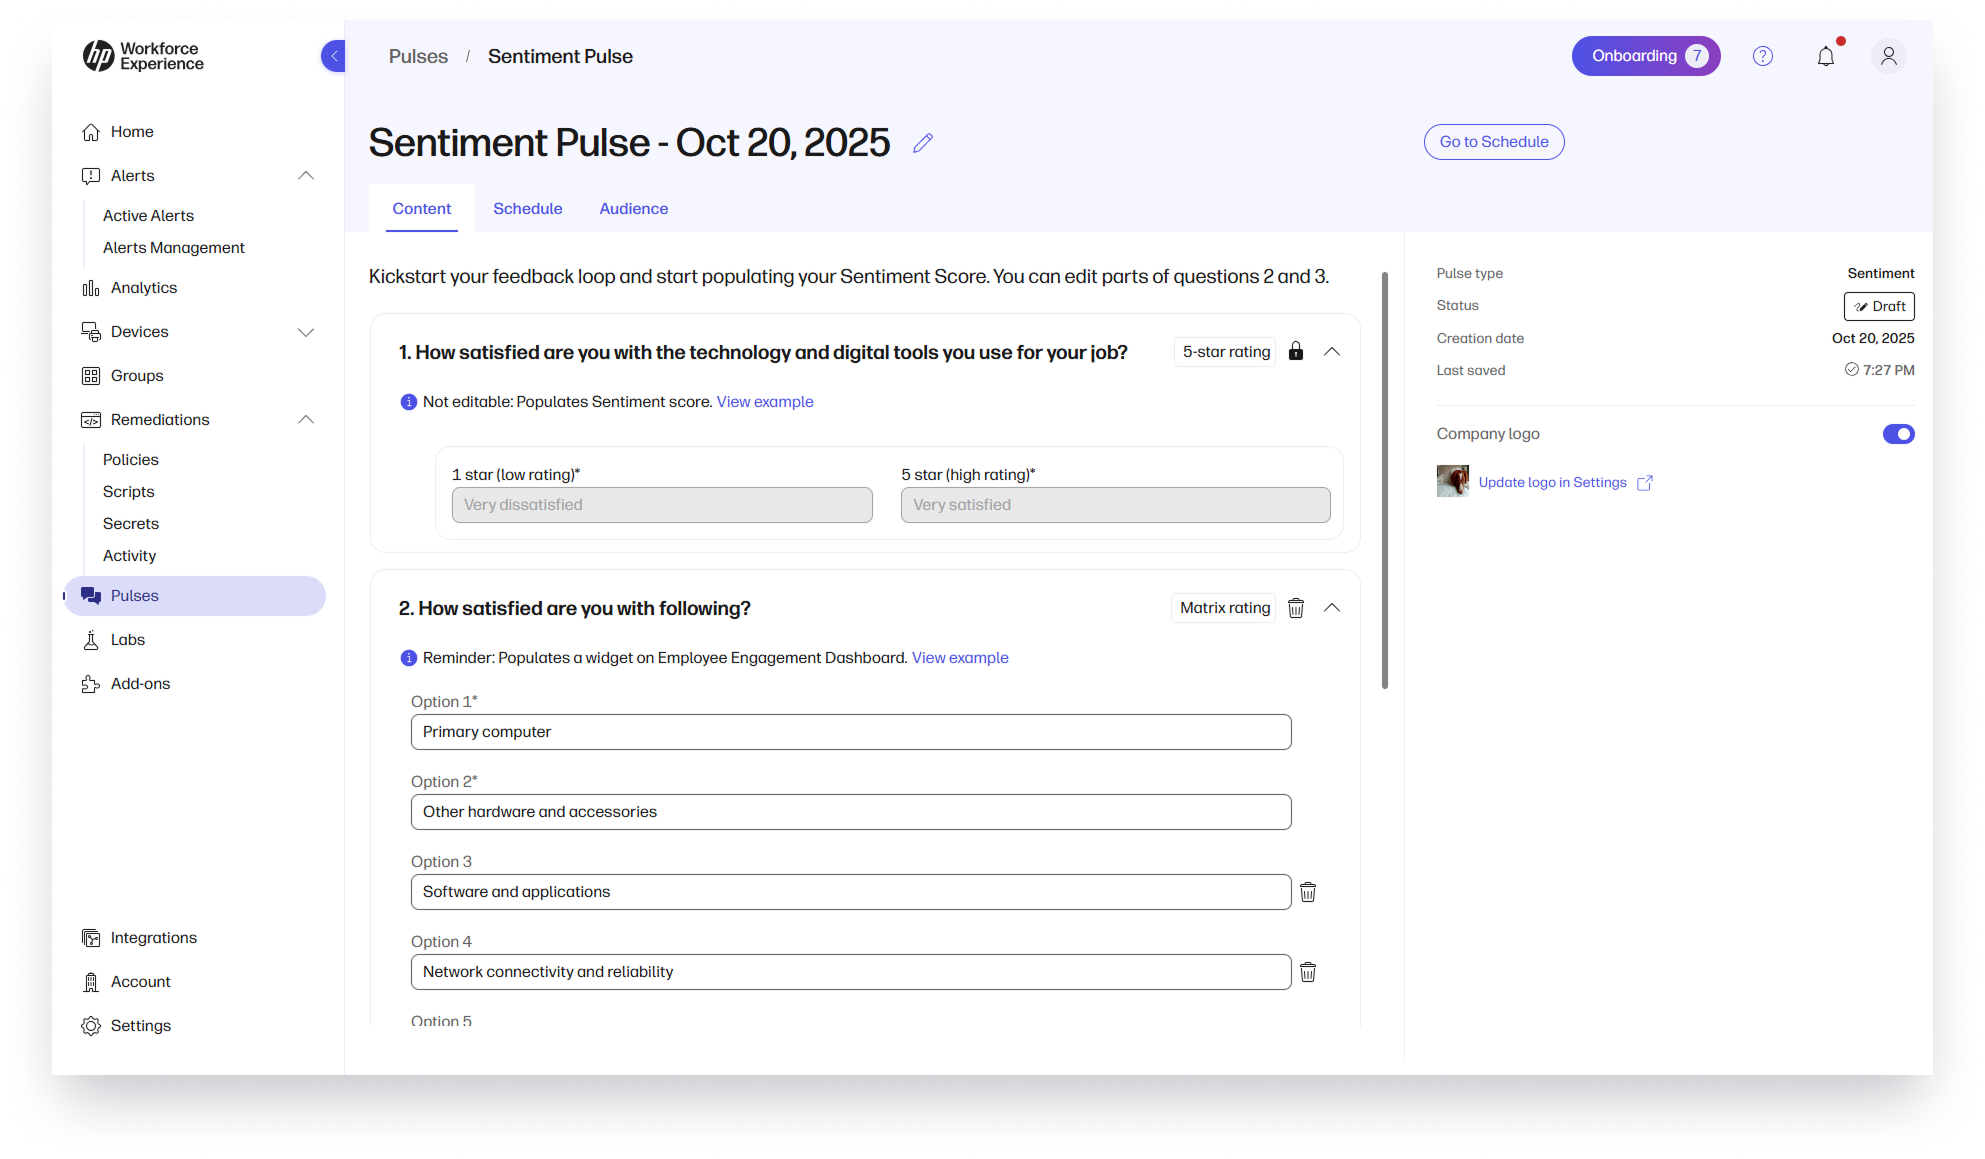Open the Matrix rating dropdown

pyautogui.click(x=1223, y=607)
